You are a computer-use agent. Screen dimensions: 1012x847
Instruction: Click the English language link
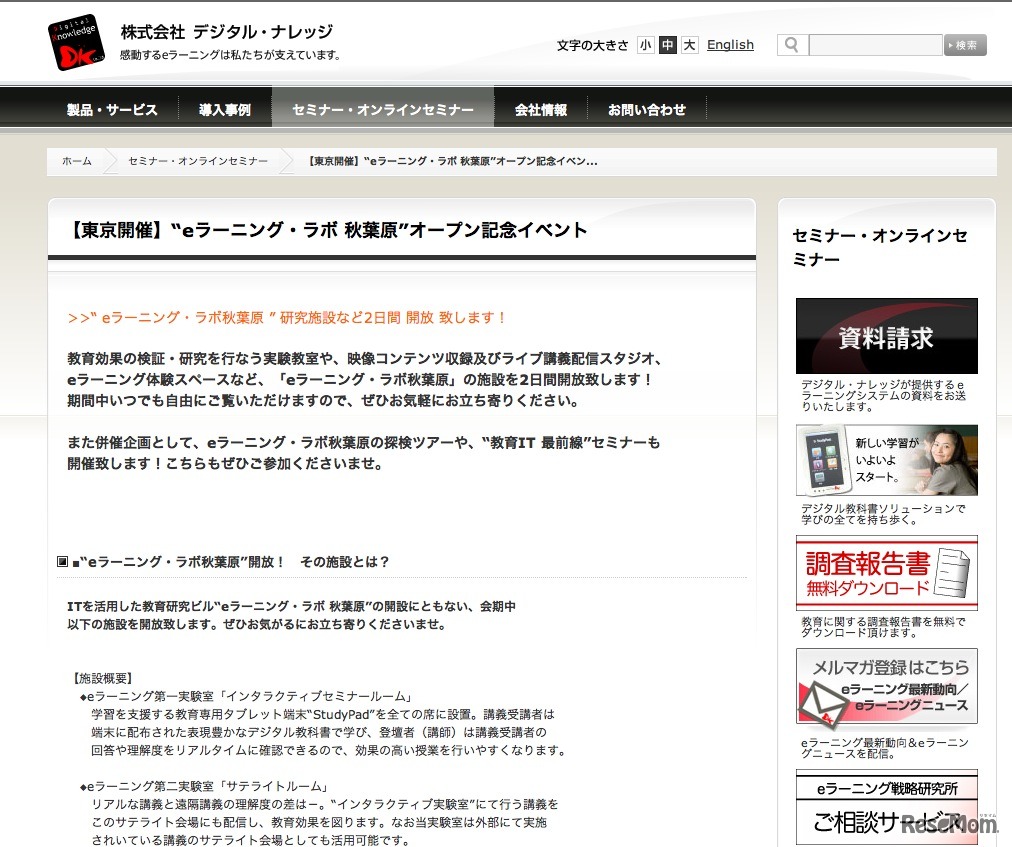pyautogui.click(x=730, y=44)
